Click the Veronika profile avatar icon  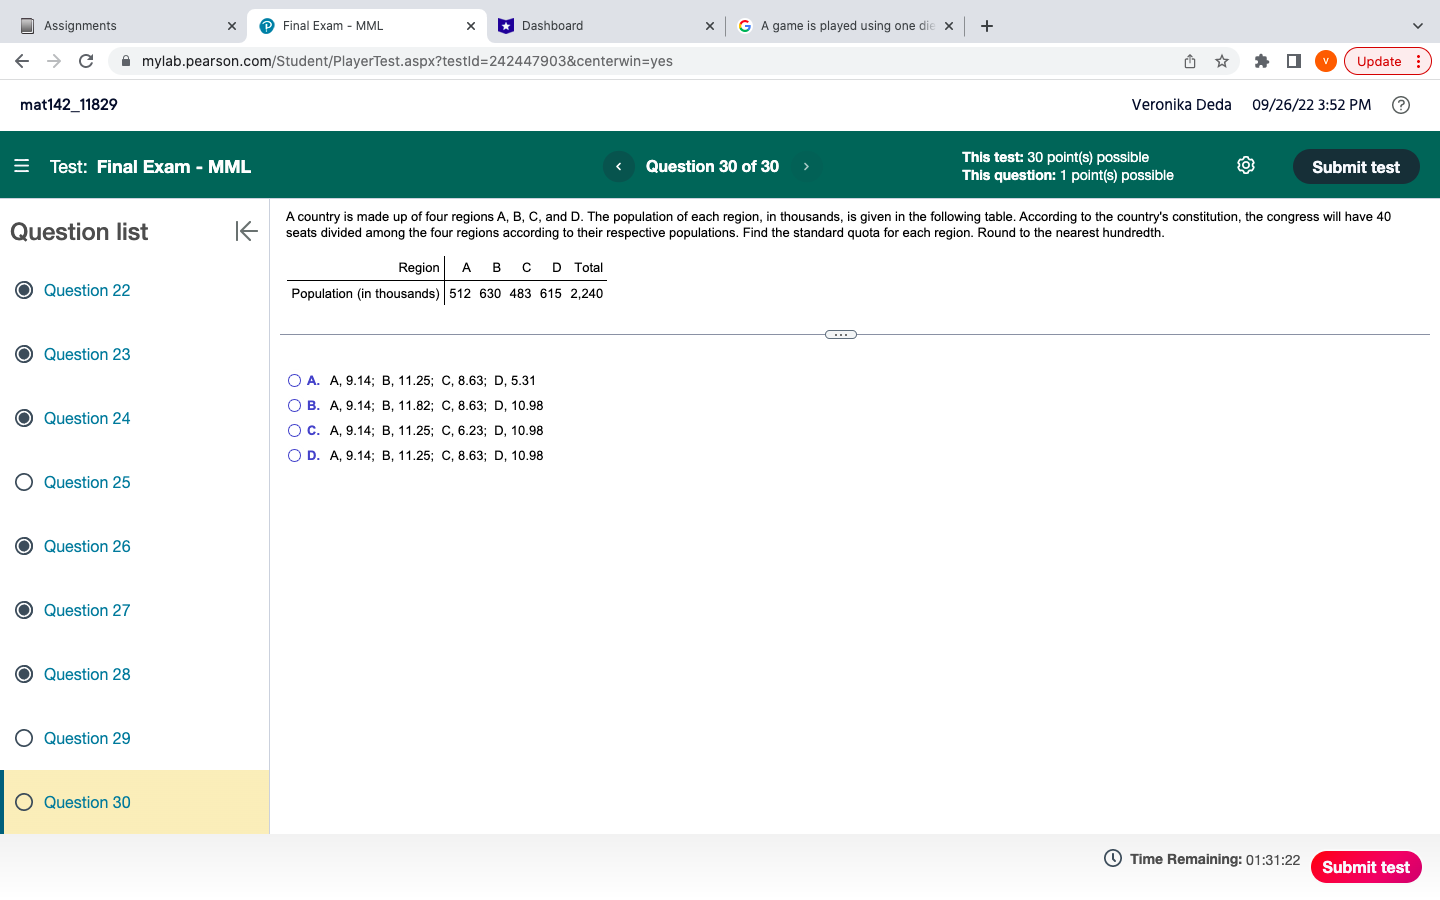pyautogui.click(x=1325, y=61)
